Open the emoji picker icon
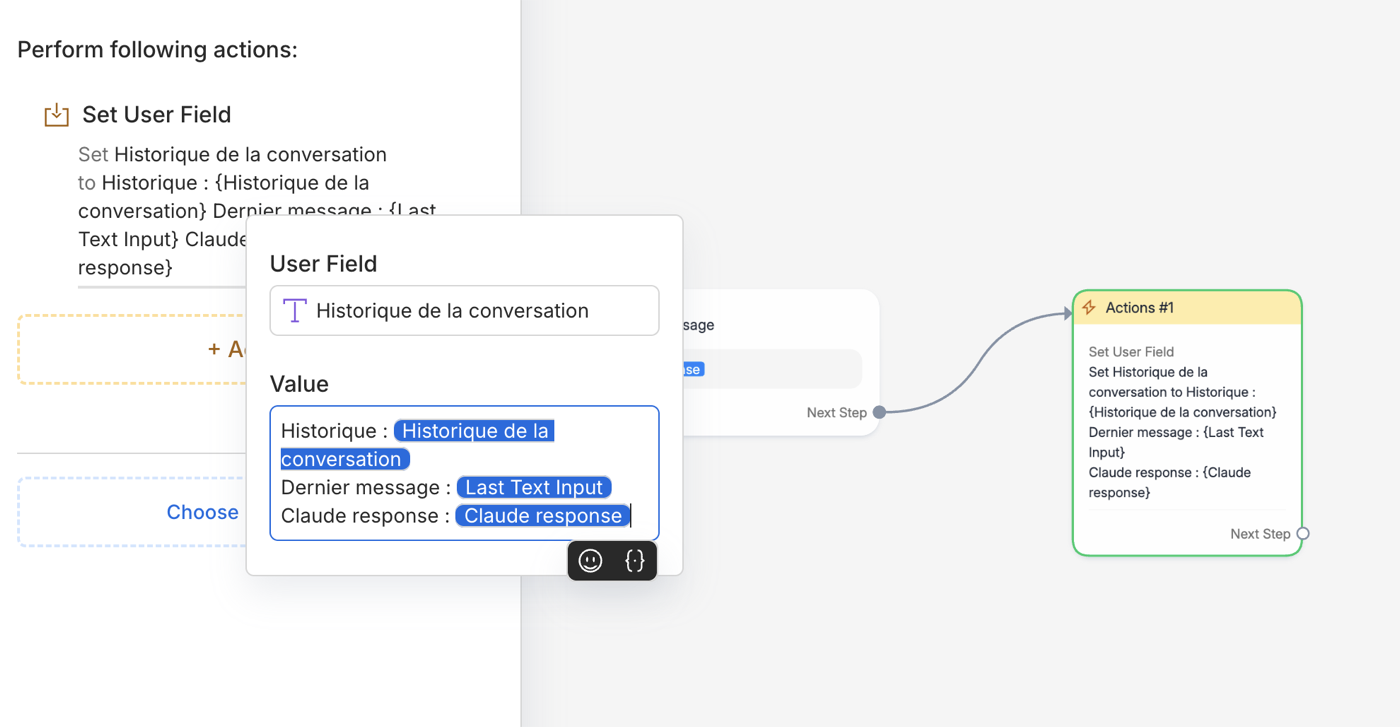Viewport: 1400px width, 727px height. pyautogui.click(x=591, y=561)
